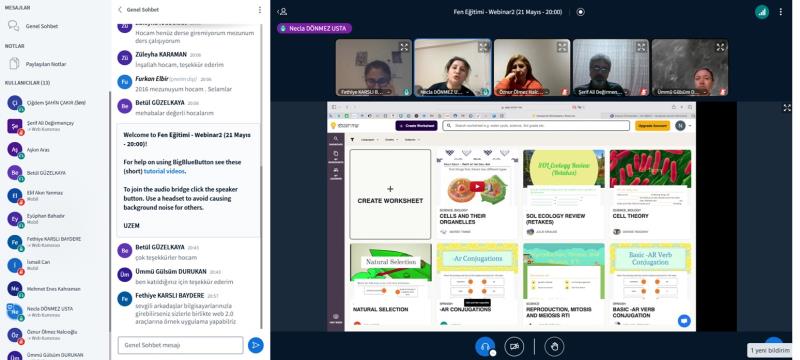Click the recording indicator icon
The height and width of the screenshot is (360, 800).
point(580,12)
